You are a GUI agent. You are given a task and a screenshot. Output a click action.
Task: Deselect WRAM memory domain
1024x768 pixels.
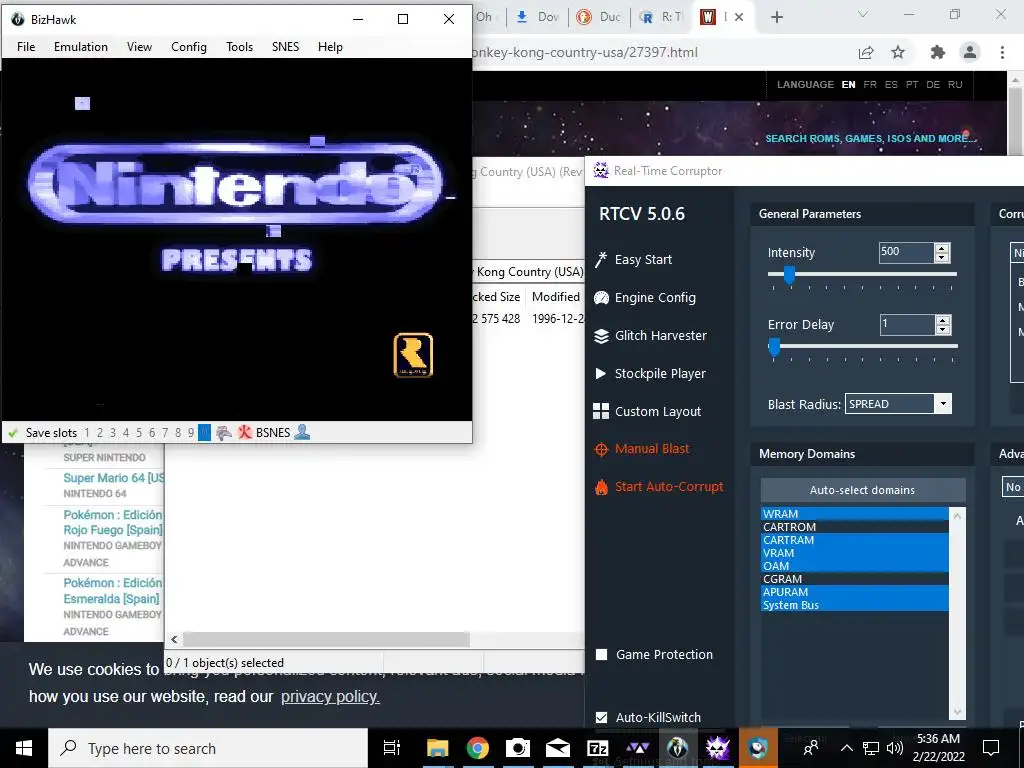click(x=854, y=514)
